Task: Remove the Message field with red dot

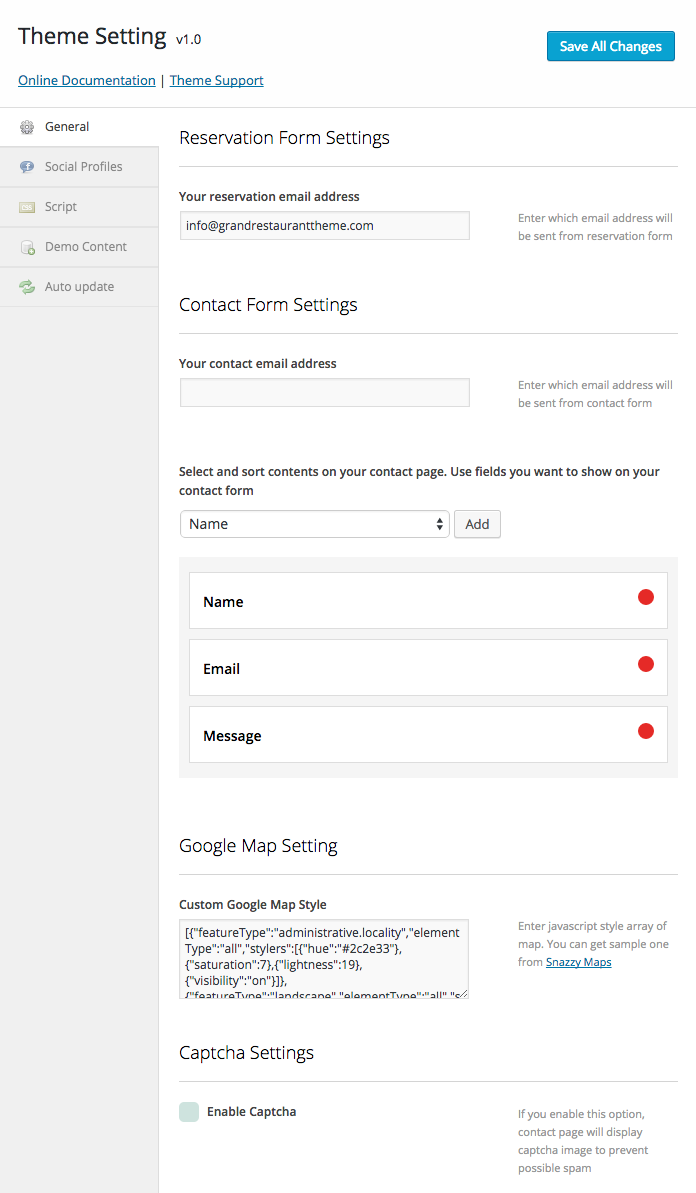Action: (x=646, y=731)
